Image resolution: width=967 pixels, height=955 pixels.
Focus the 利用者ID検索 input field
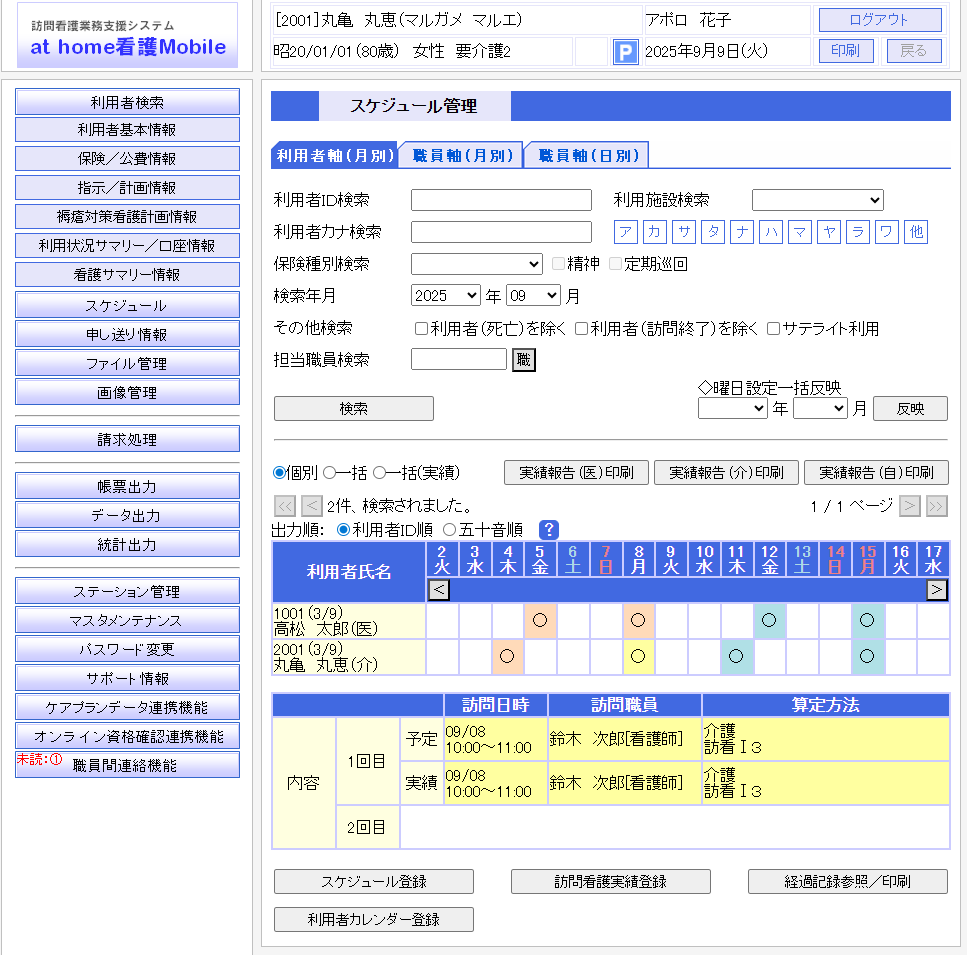501,200
